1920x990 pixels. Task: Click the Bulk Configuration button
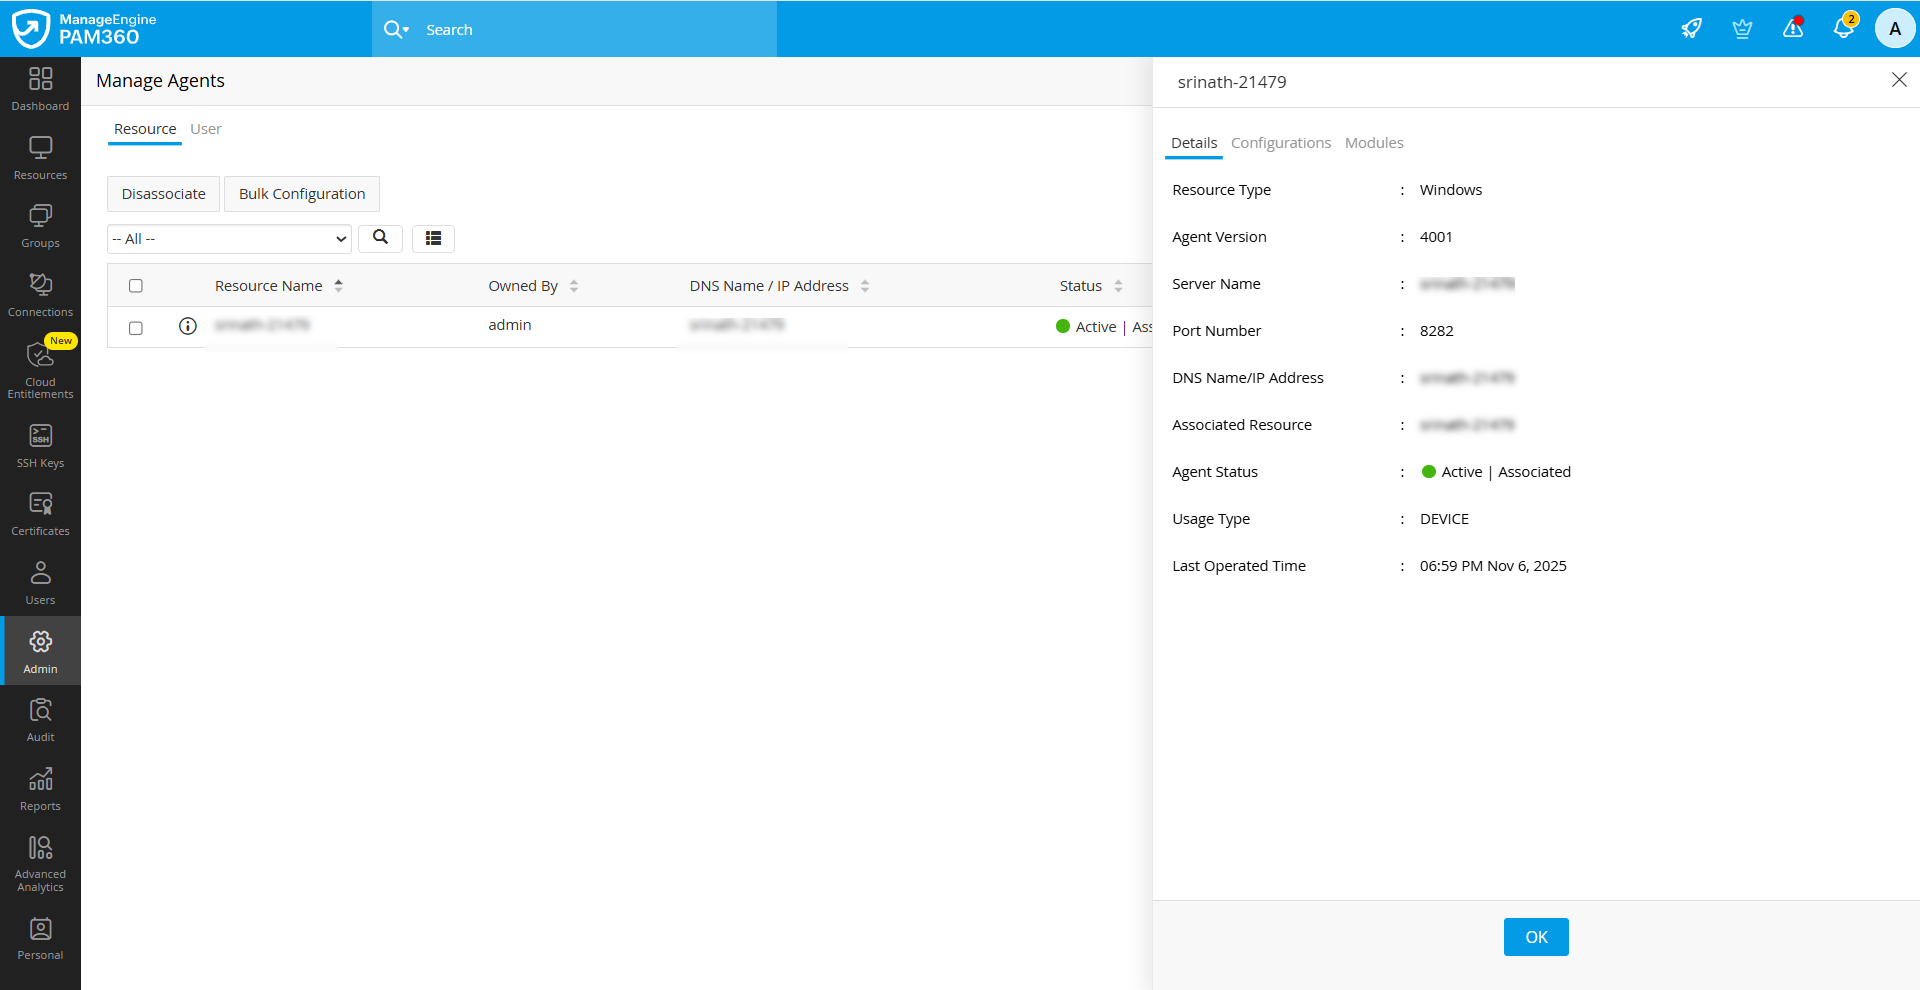click(301, 194)
